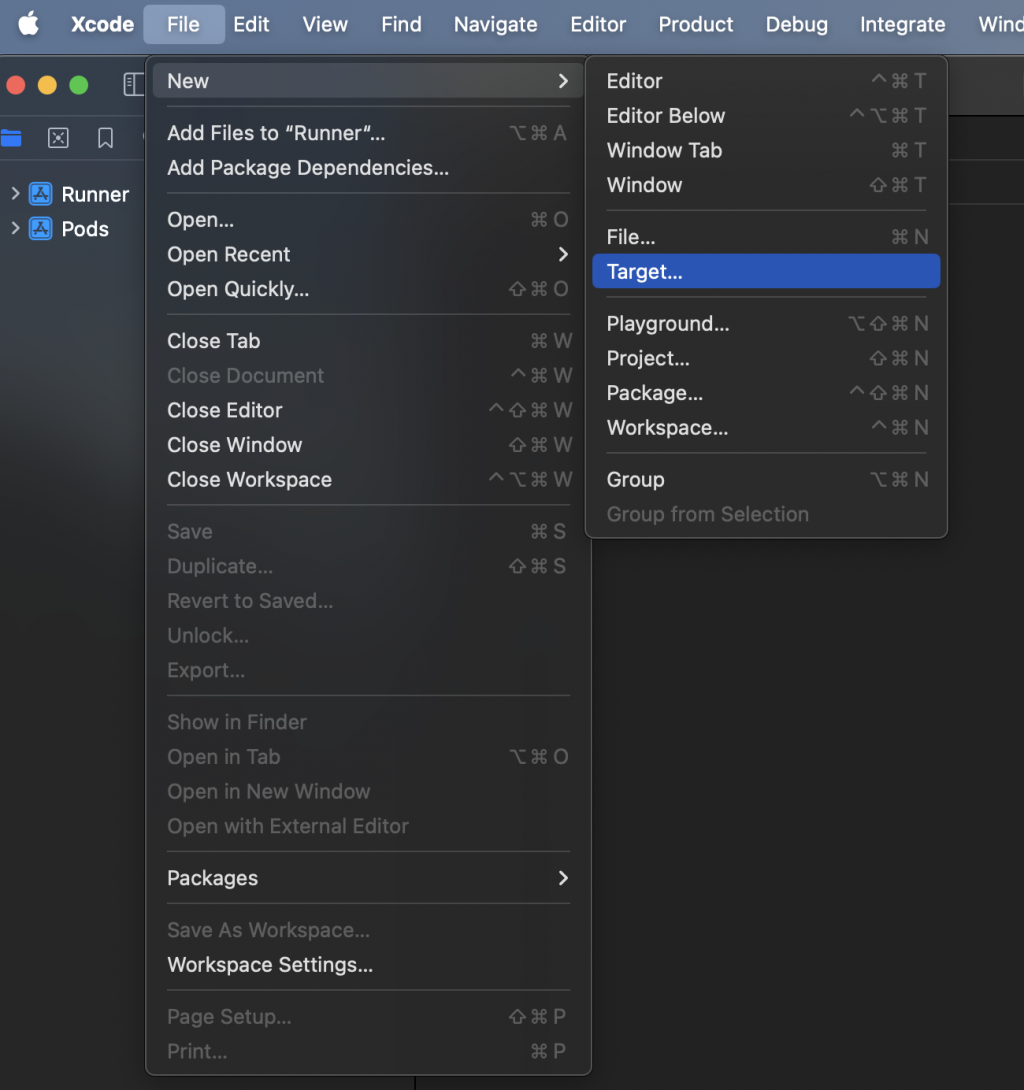Open the Source Control navigator icon

(x=58, y=138)
